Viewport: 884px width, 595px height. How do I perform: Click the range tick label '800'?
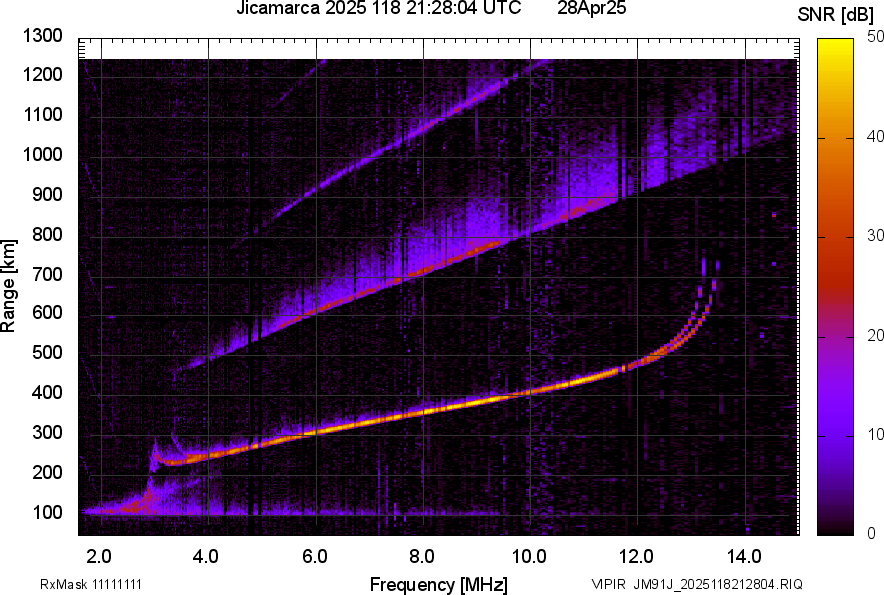tap(47, 233)
